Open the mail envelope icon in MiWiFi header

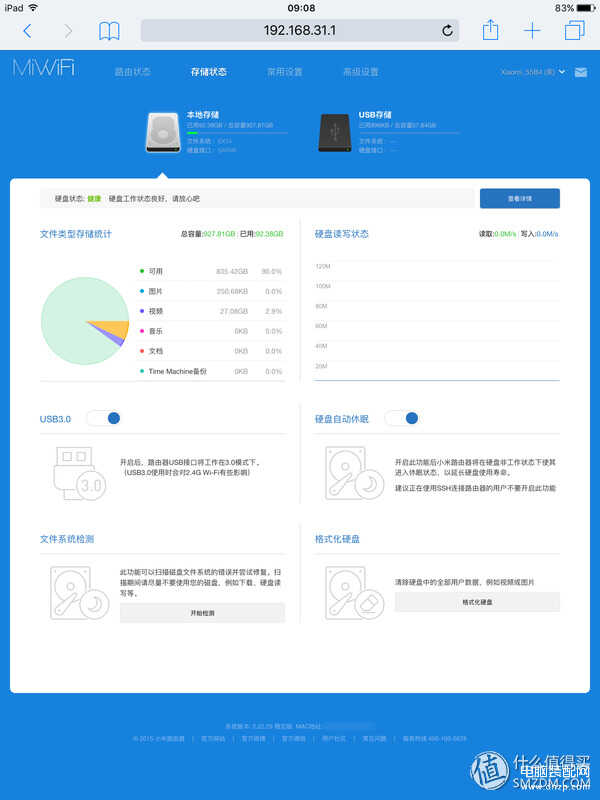click(580, 72)
